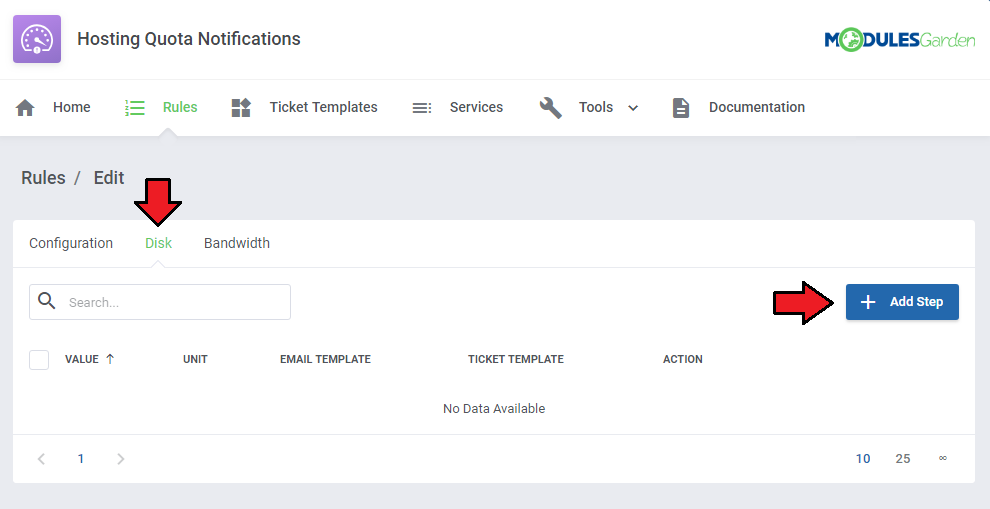Click the EMAIL TEMPLATE column header

tap(325, 359)
